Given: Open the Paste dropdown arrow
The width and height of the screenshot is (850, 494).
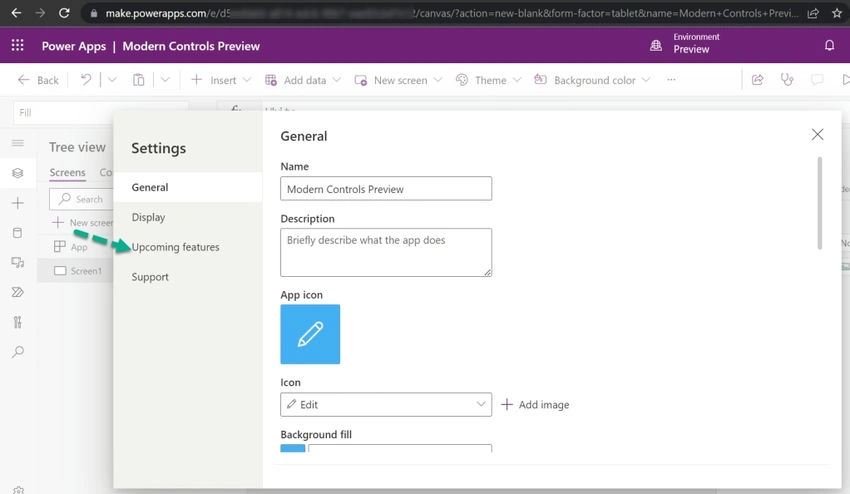Looking at the screenshot, I should point(165,80).
